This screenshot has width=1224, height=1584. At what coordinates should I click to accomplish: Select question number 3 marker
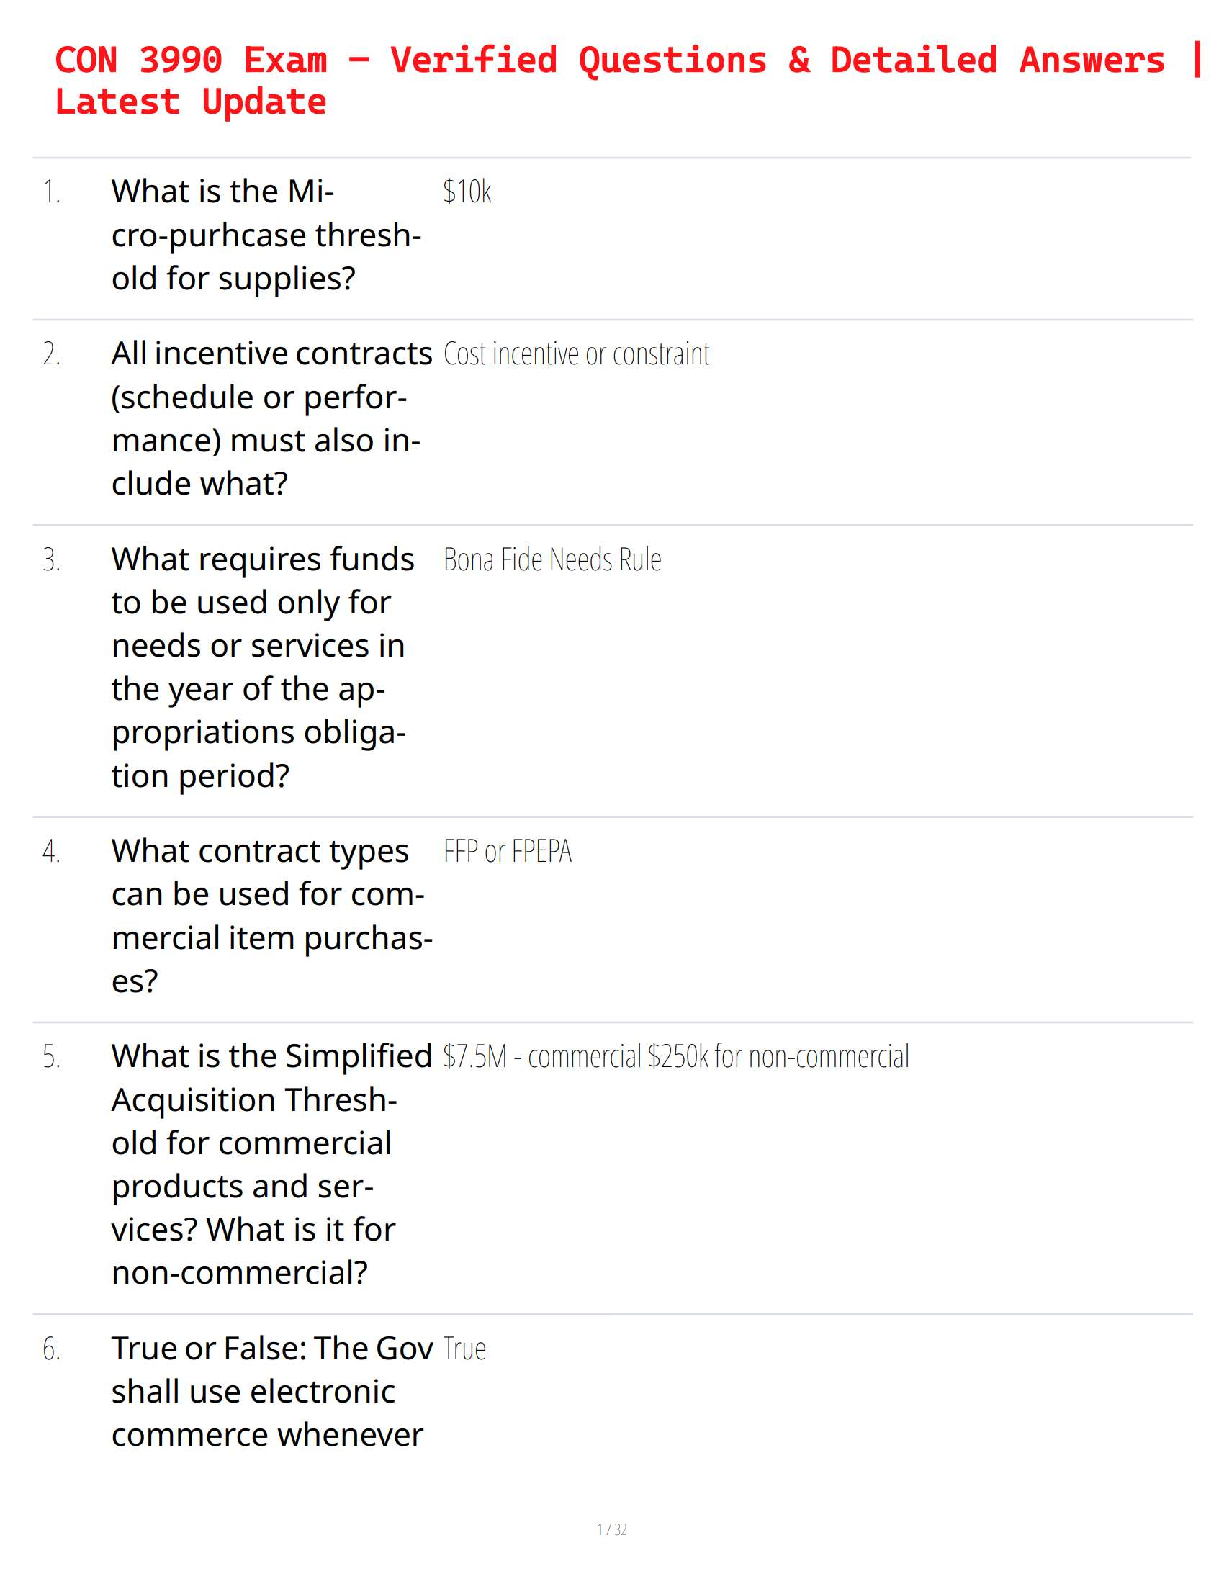(52, 559)
